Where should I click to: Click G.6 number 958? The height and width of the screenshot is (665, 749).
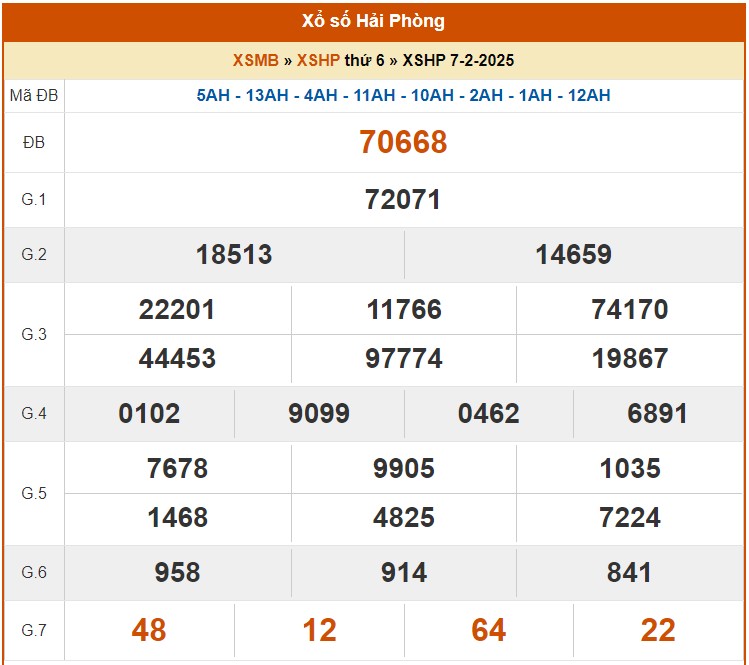point(177,573)
